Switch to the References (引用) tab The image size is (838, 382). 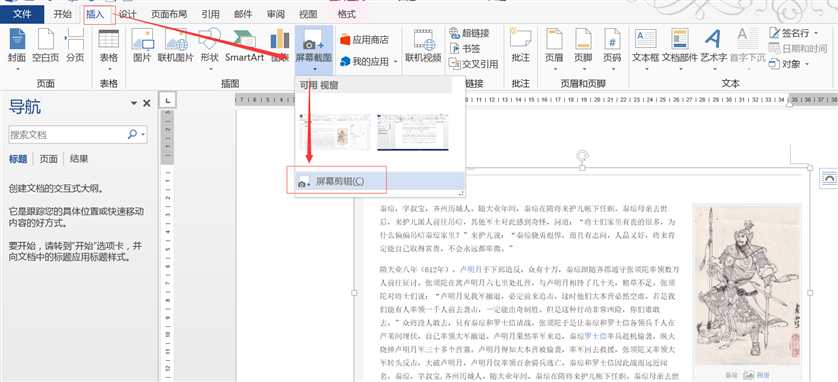pos(210,14)
